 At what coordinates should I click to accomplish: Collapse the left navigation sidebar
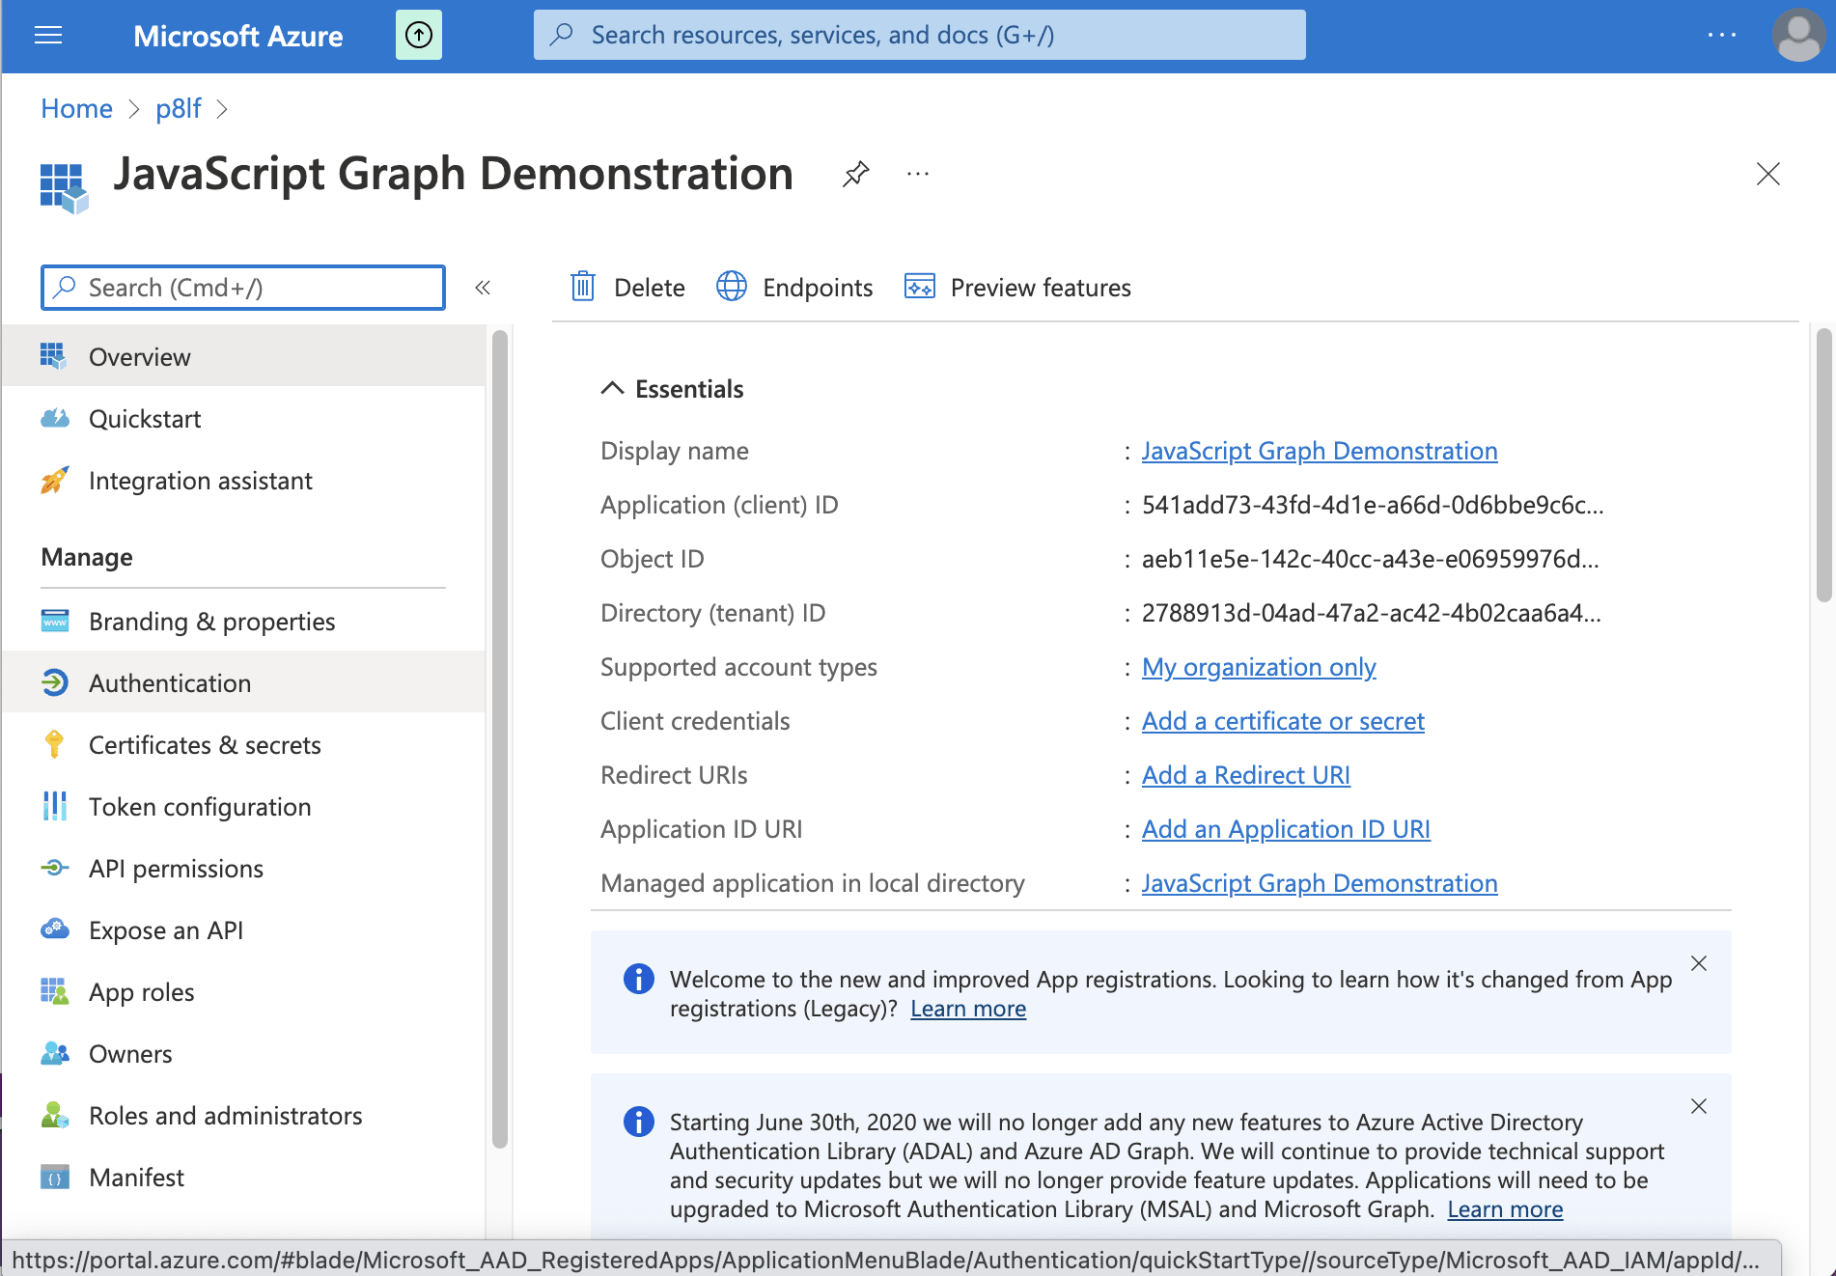[483, 288]
